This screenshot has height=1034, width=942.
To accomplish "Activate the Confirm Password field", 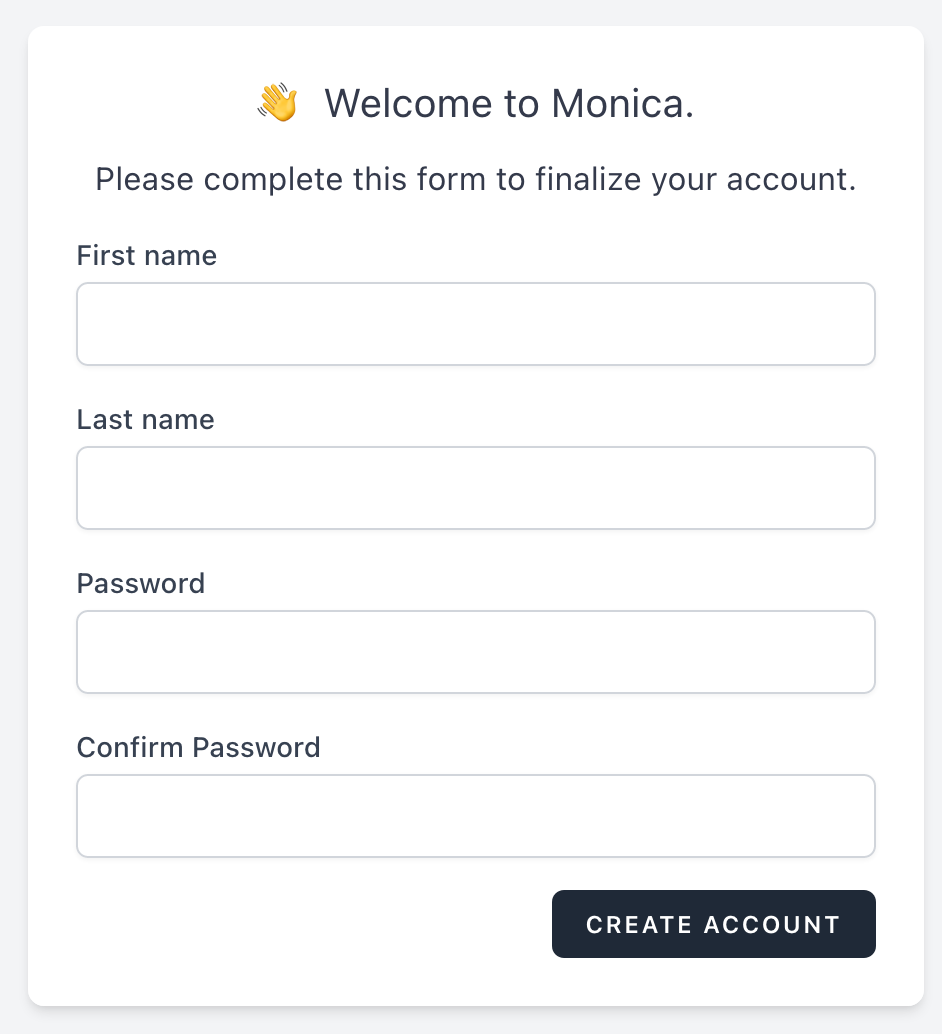I will tap(476, 816).
